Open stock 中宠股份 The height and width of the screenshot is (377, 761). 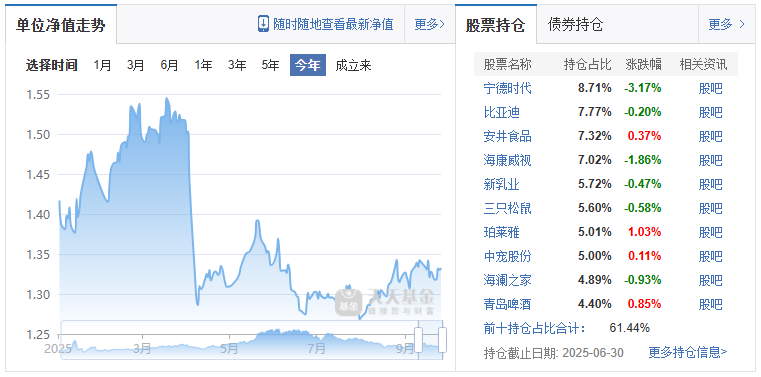pos(508,256)
